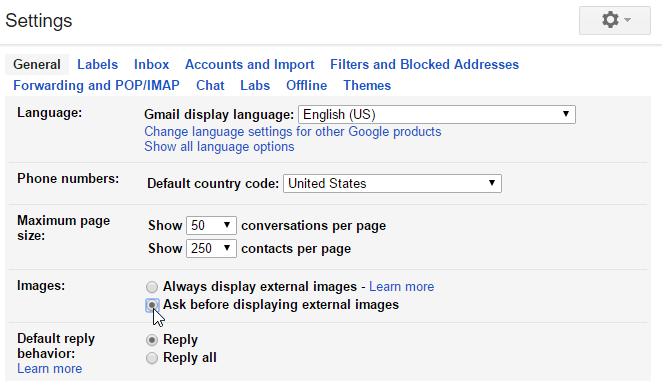Click Change language settings for other Google products
Image resolution: width=662 pixels, height=381 pixels.
click(293, 132)
